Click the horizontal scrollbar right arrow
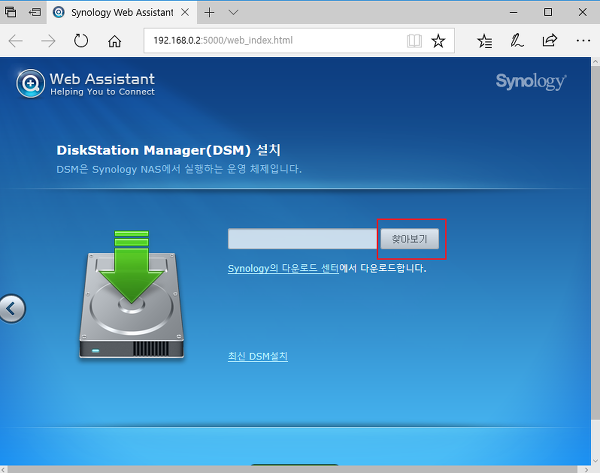The image size is (600, 473). tap(587, 469)
